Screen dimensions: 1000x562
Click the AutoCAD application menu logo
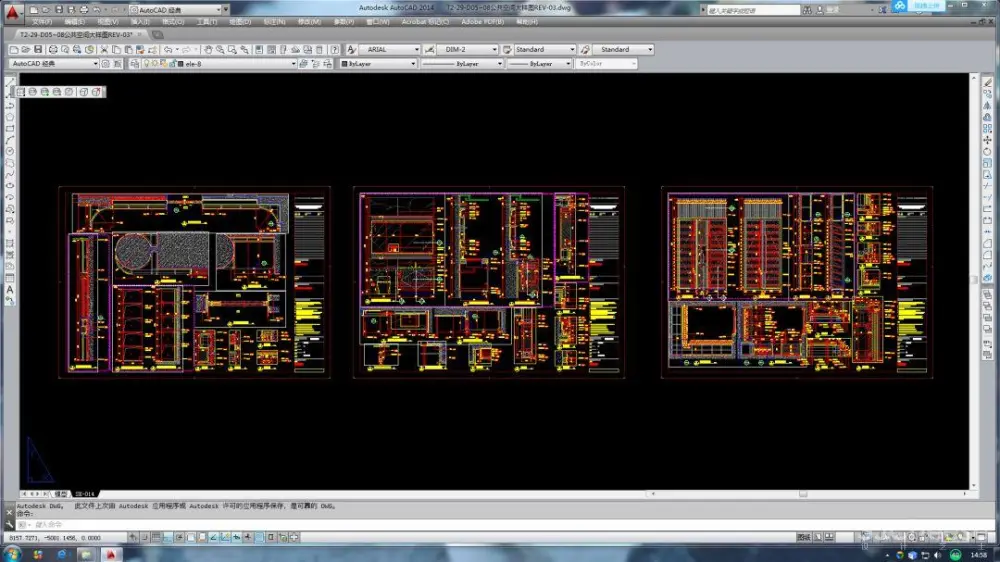click(11, 13)
